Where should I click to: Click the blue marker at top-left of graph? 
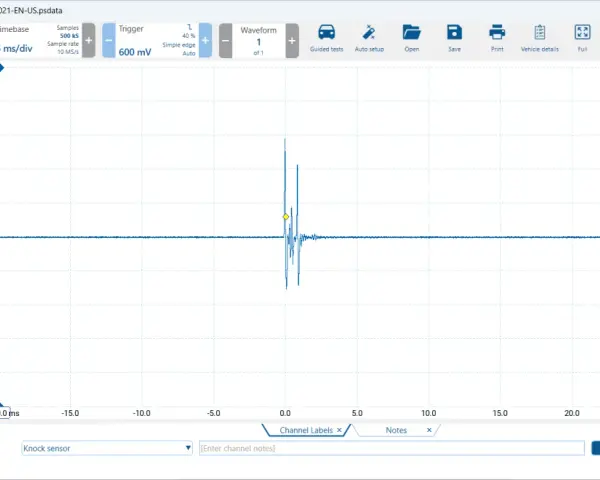(x=2, y=68)
